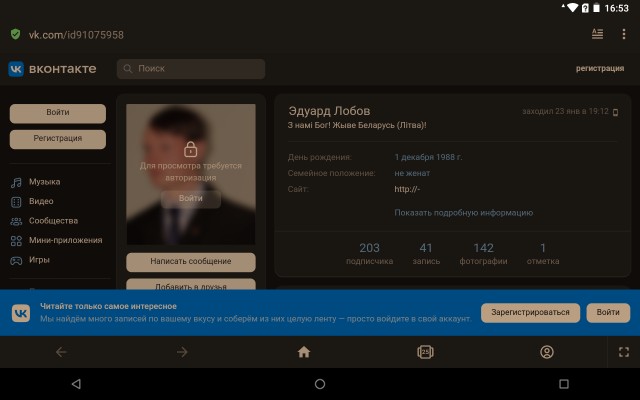Click the mini-apps grid icon
The width and height of the screenshot is (640, 400).
[16, 241]
